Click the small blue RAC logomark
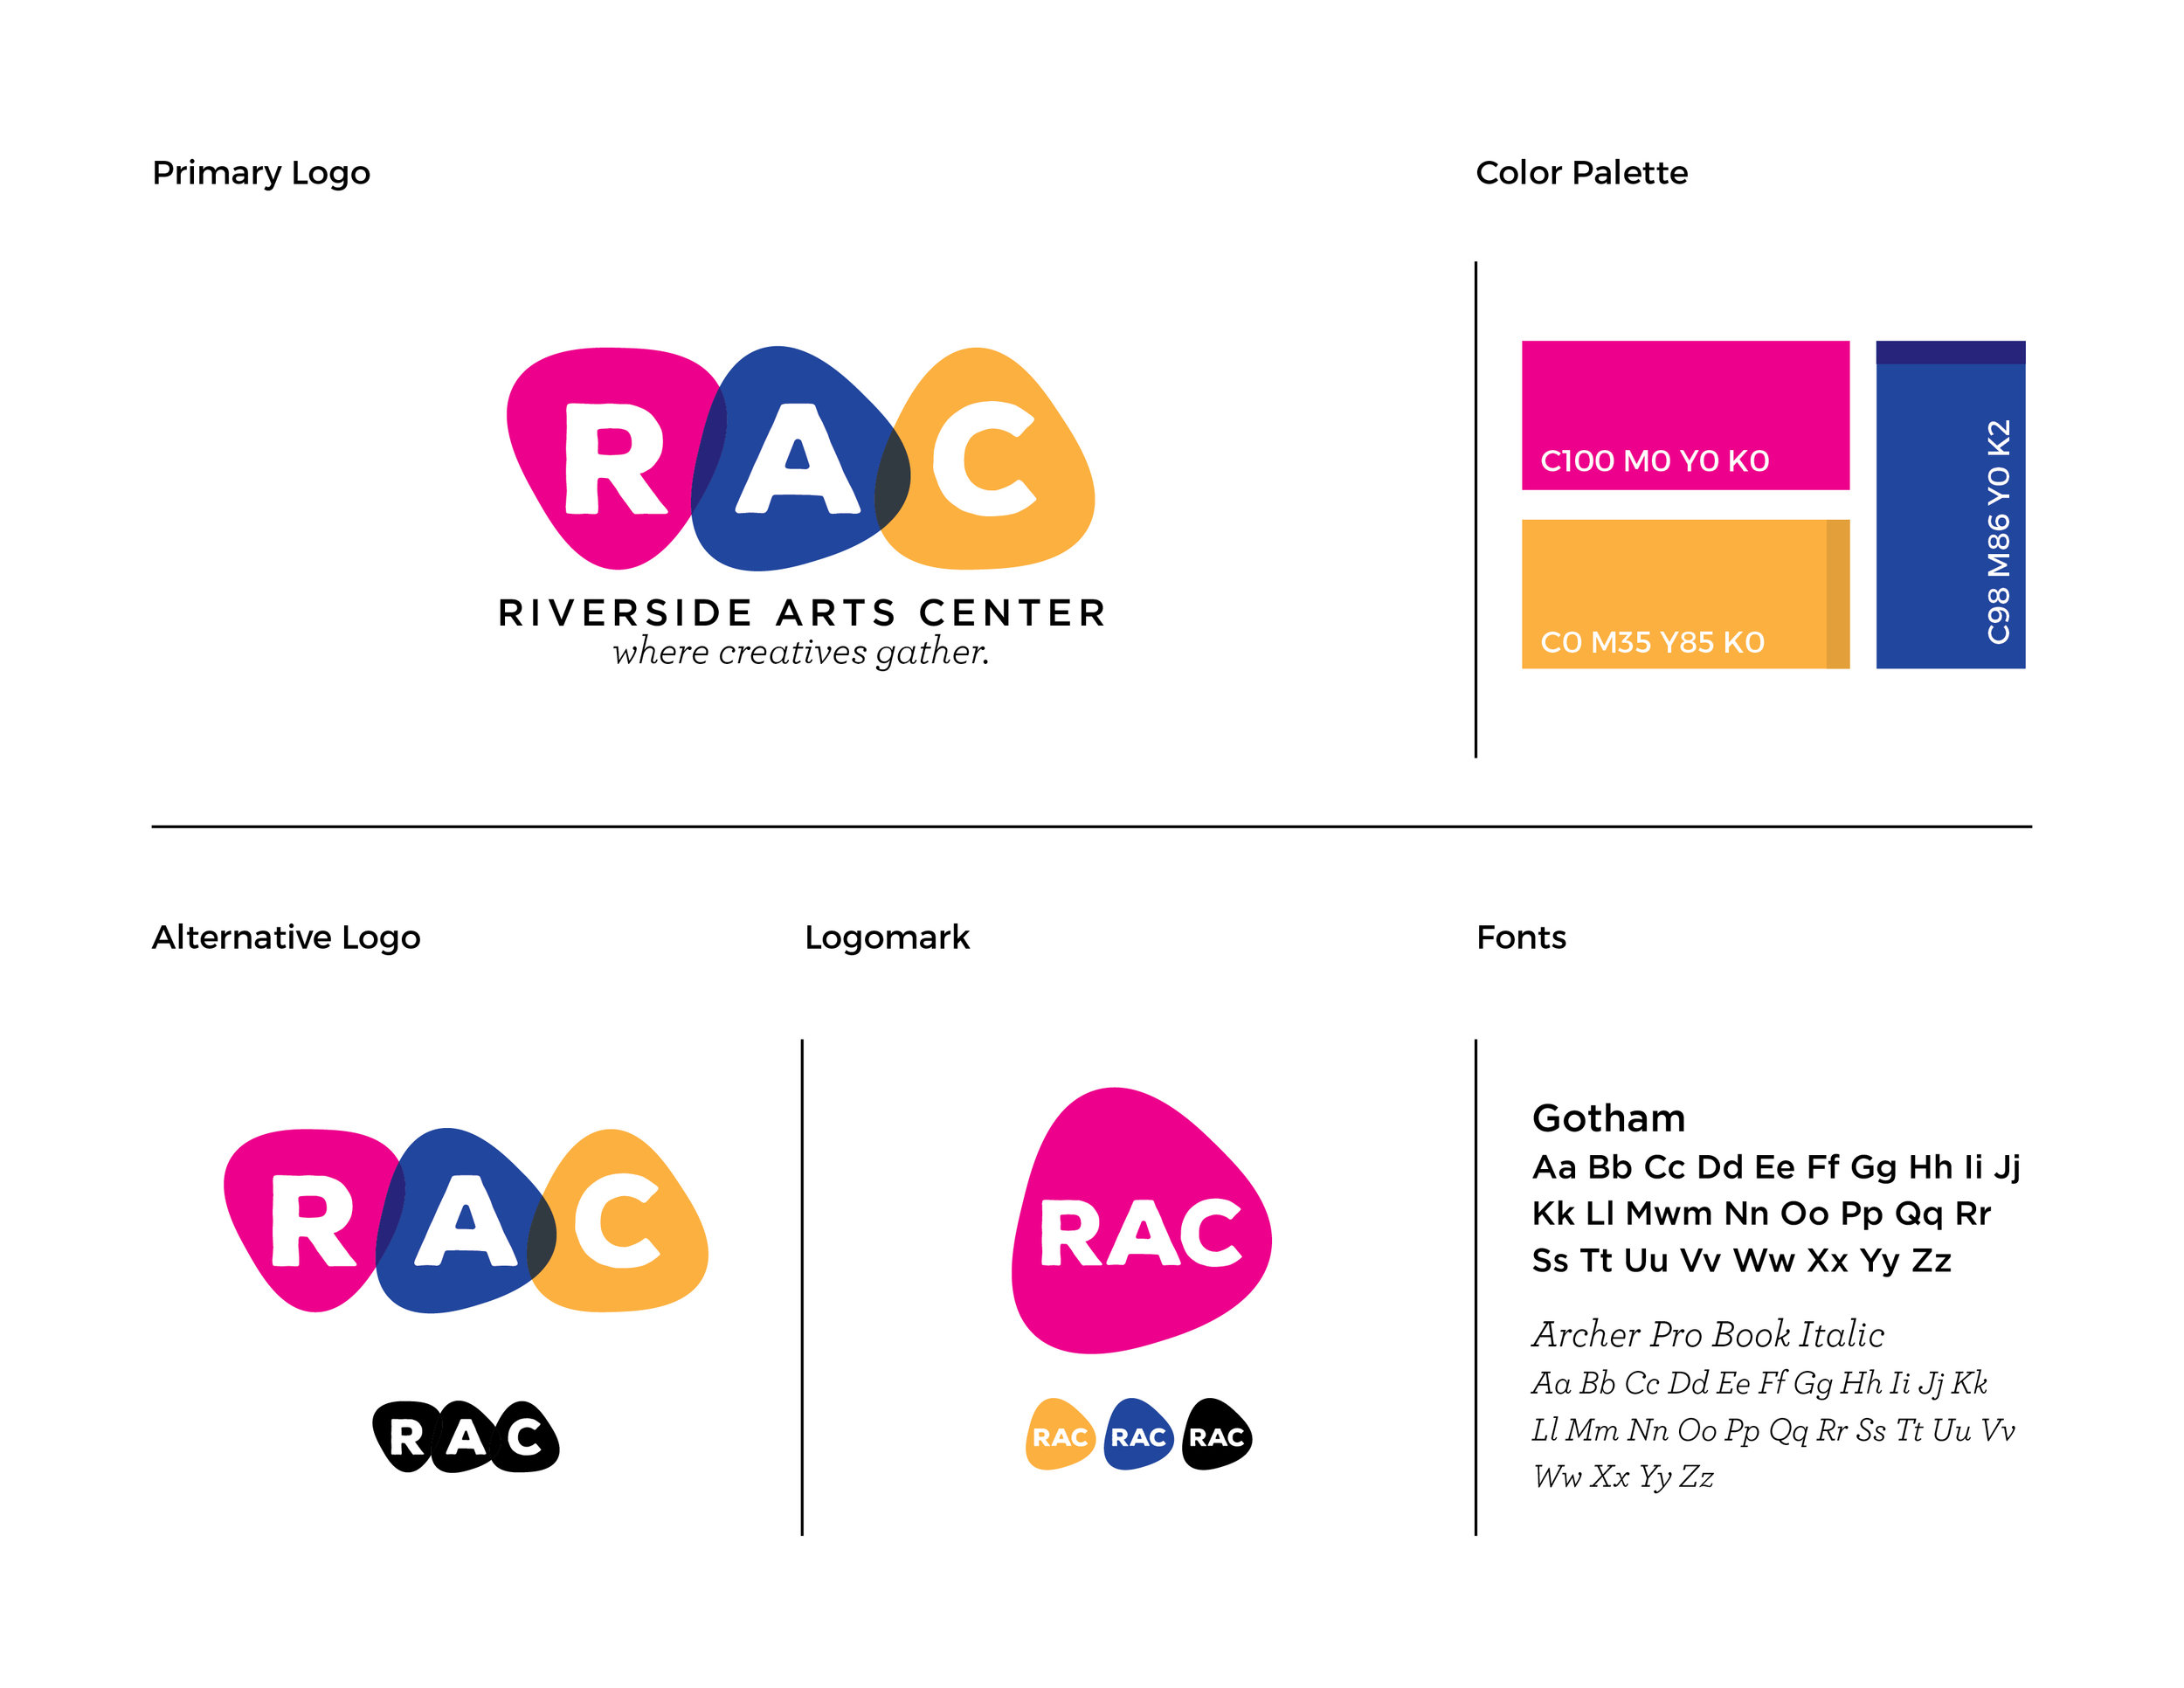This screenshot has width=2184, height=1688. (x=1138, y=1434)
